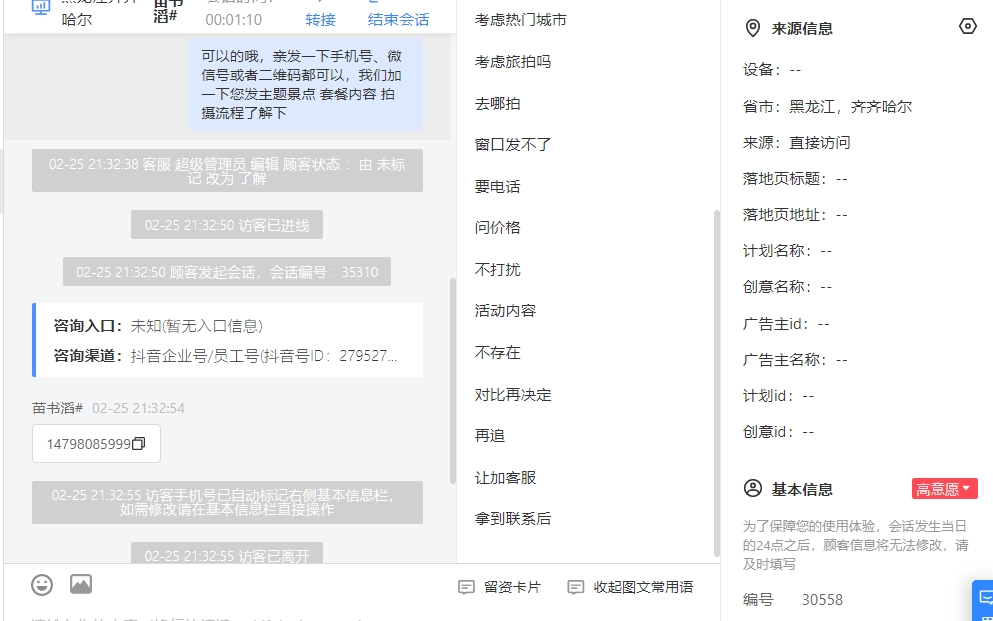Click the 基本信息 section heading
Image resolution: width=993 pixels, height=621 pixels.
tap(802, 489)
